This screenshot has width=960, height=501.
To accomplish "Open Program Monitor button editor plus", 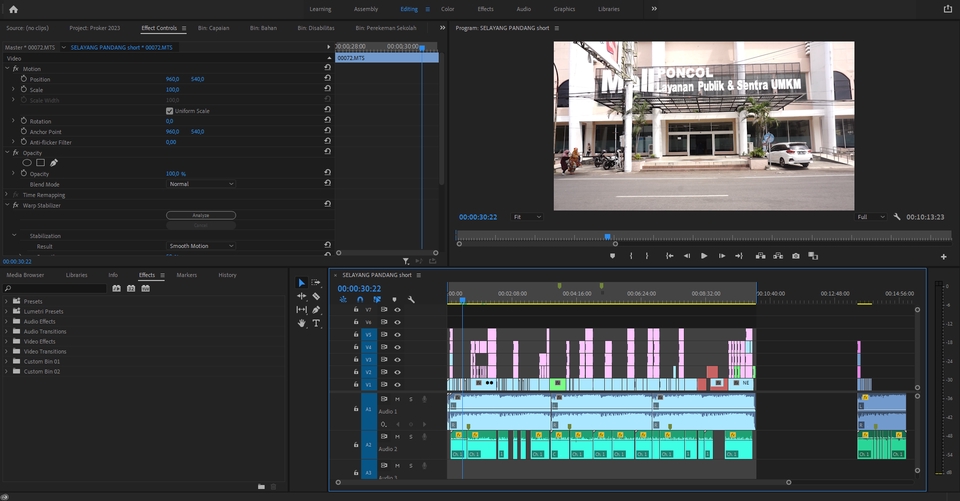I will (943, 257).
